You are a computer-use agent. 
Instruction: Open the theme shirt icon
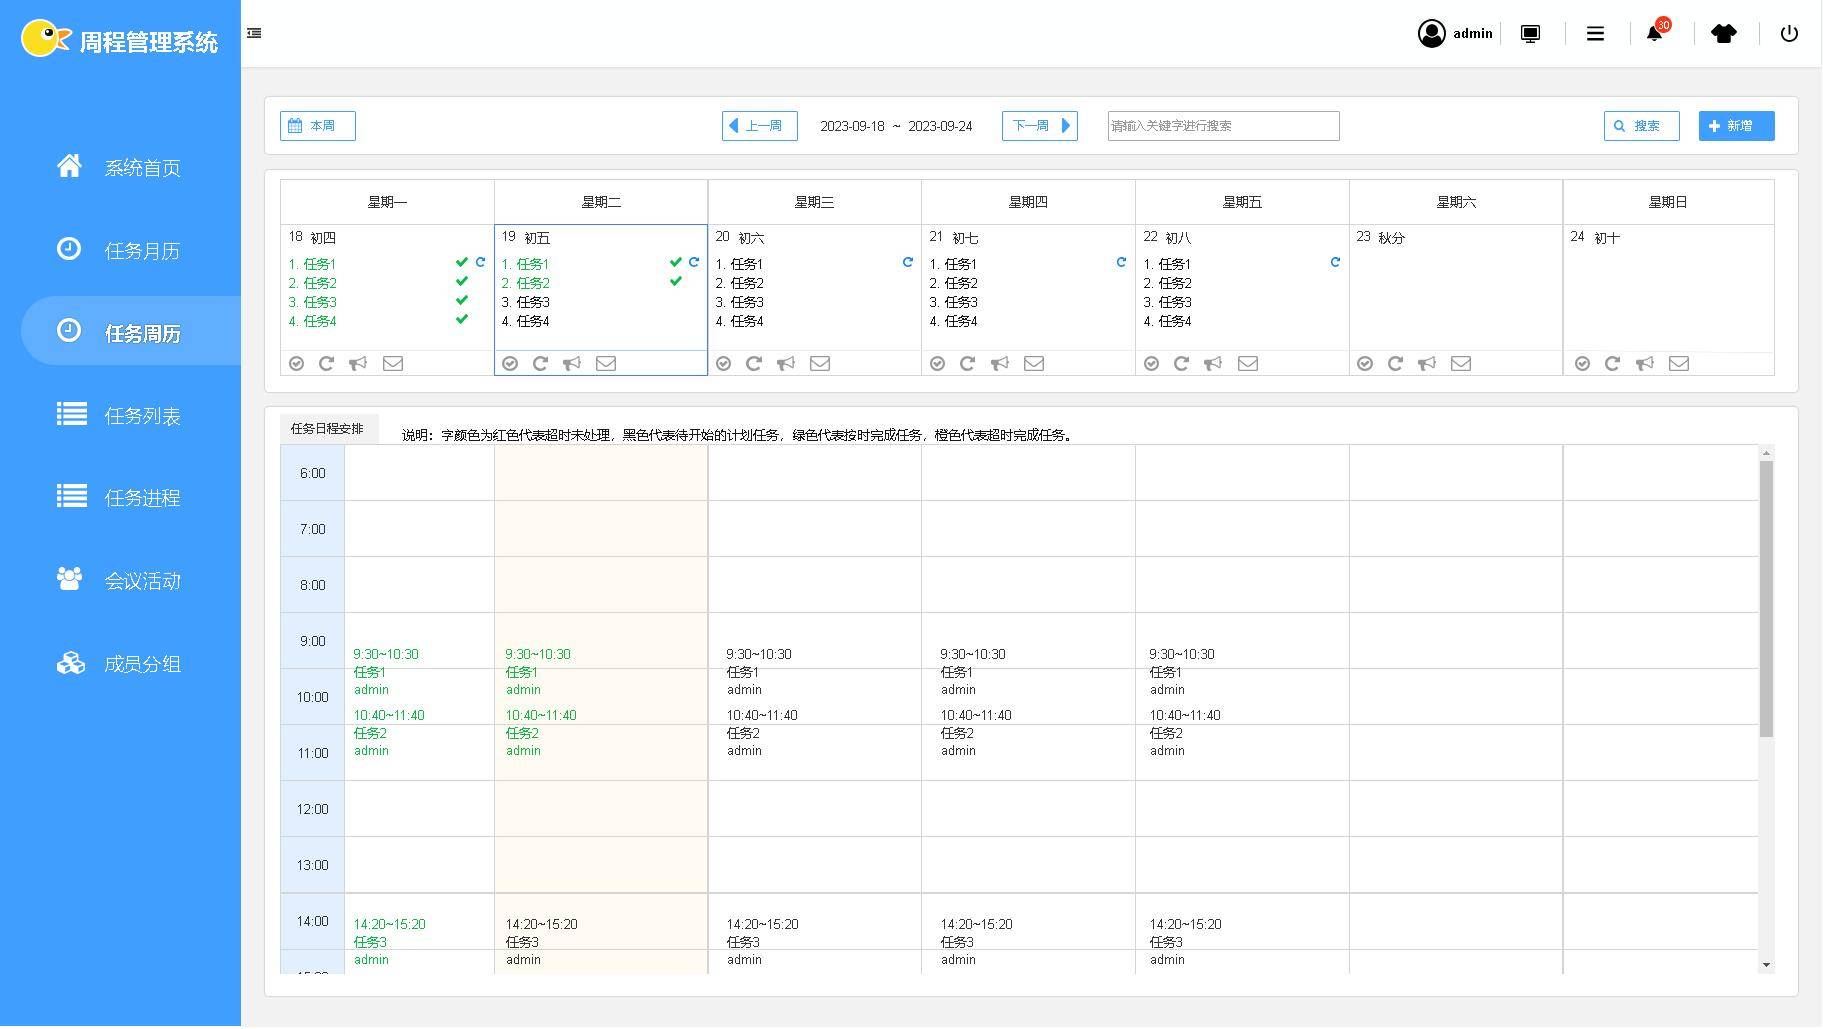[x=1723, y=34]
